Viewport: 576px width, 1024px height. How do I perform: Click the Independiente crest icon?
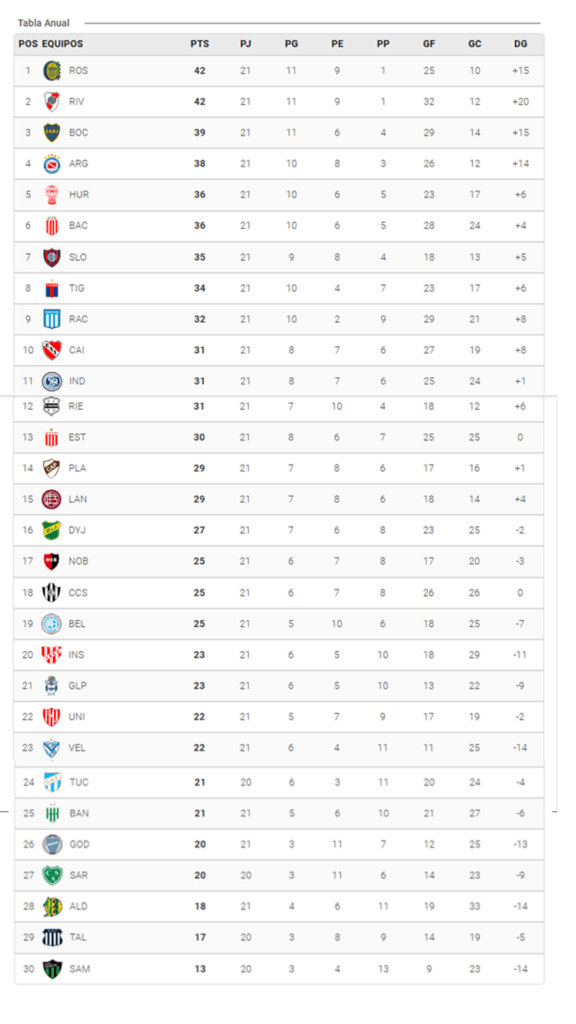coord(52,350)
